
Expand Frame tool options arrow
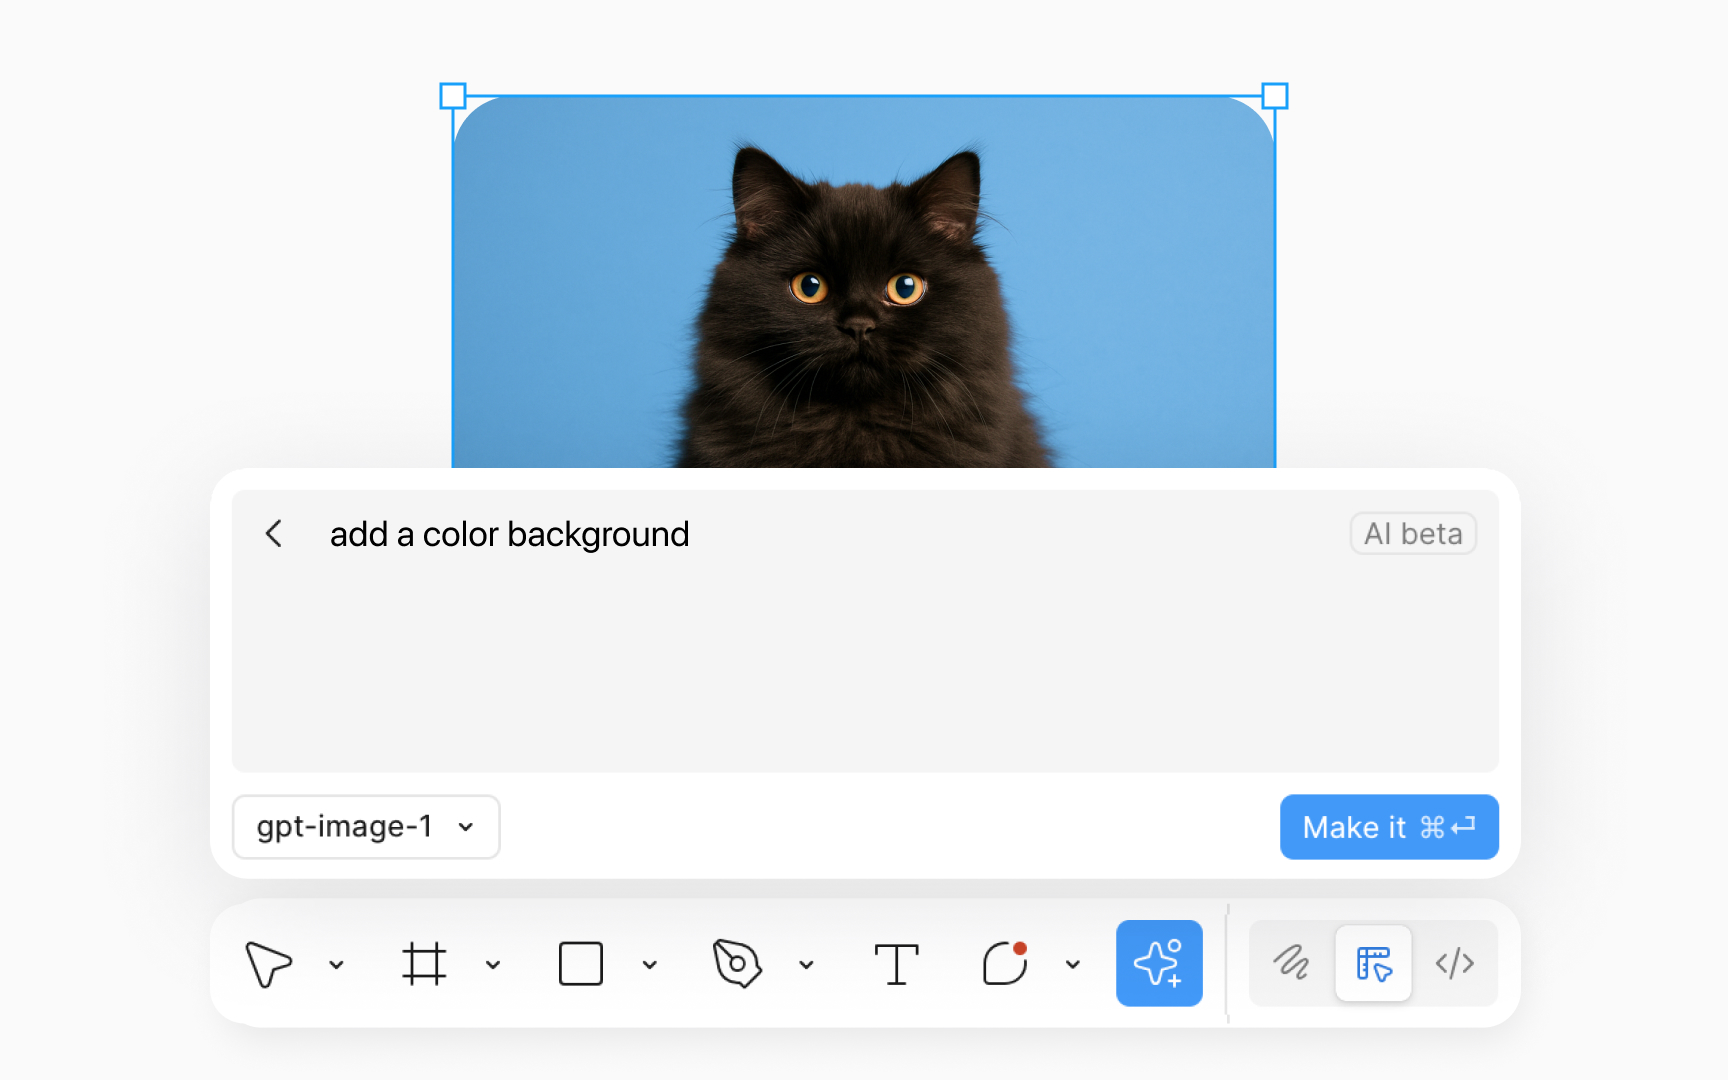point(493,965)
